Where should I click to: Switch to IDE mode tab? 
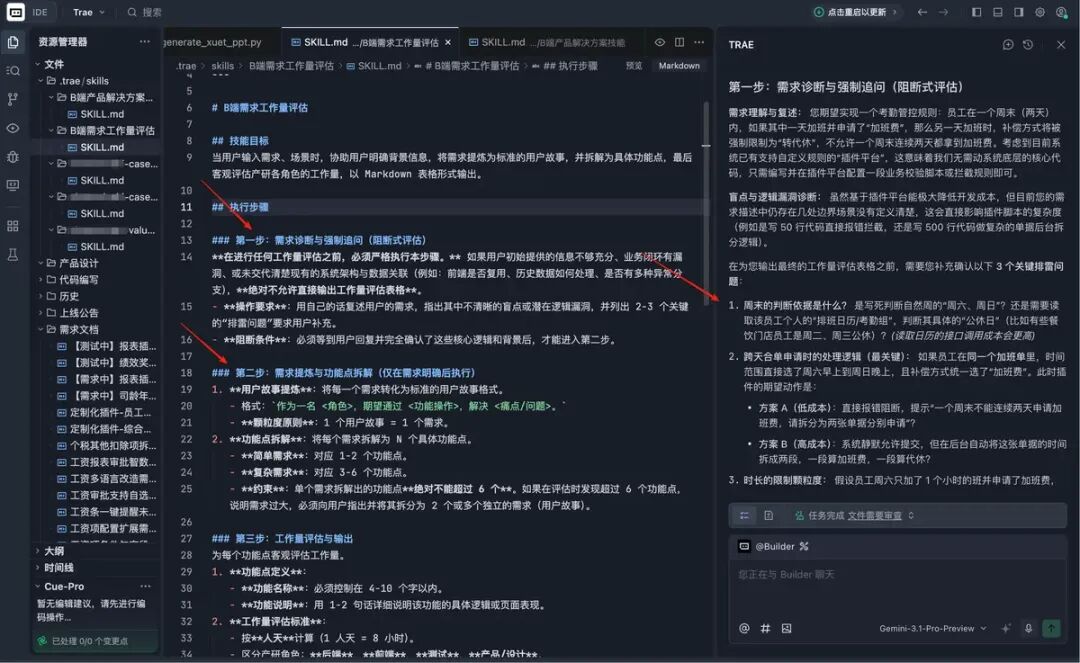[40, 12]
